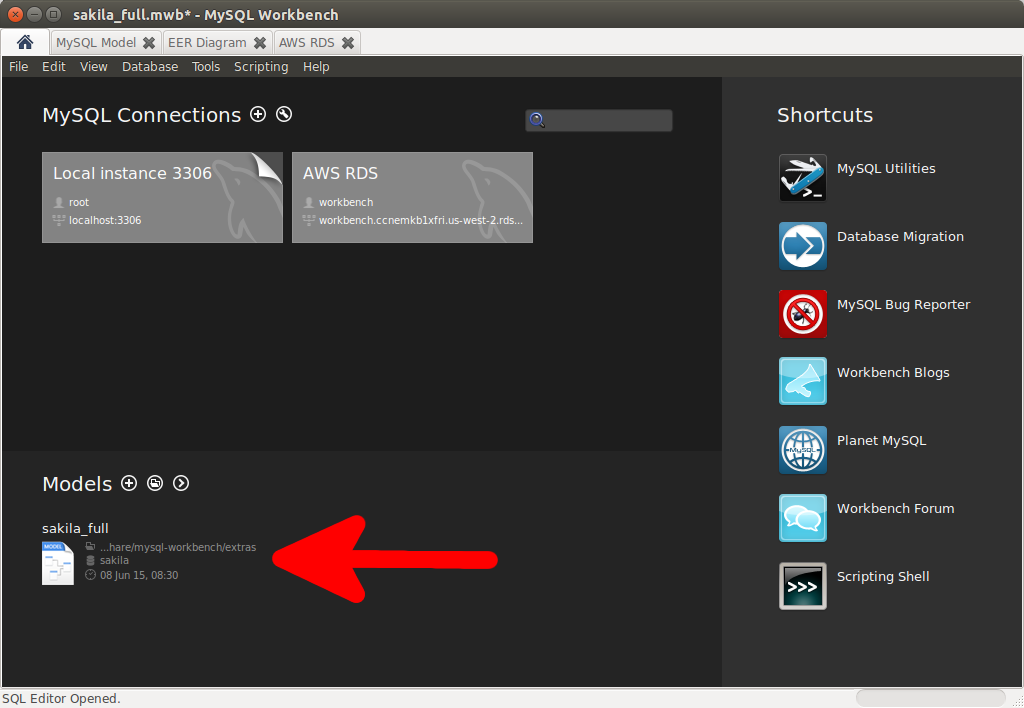Open the Tools menu
Viewport: 1024px width, 708px height.
(206, 67)
